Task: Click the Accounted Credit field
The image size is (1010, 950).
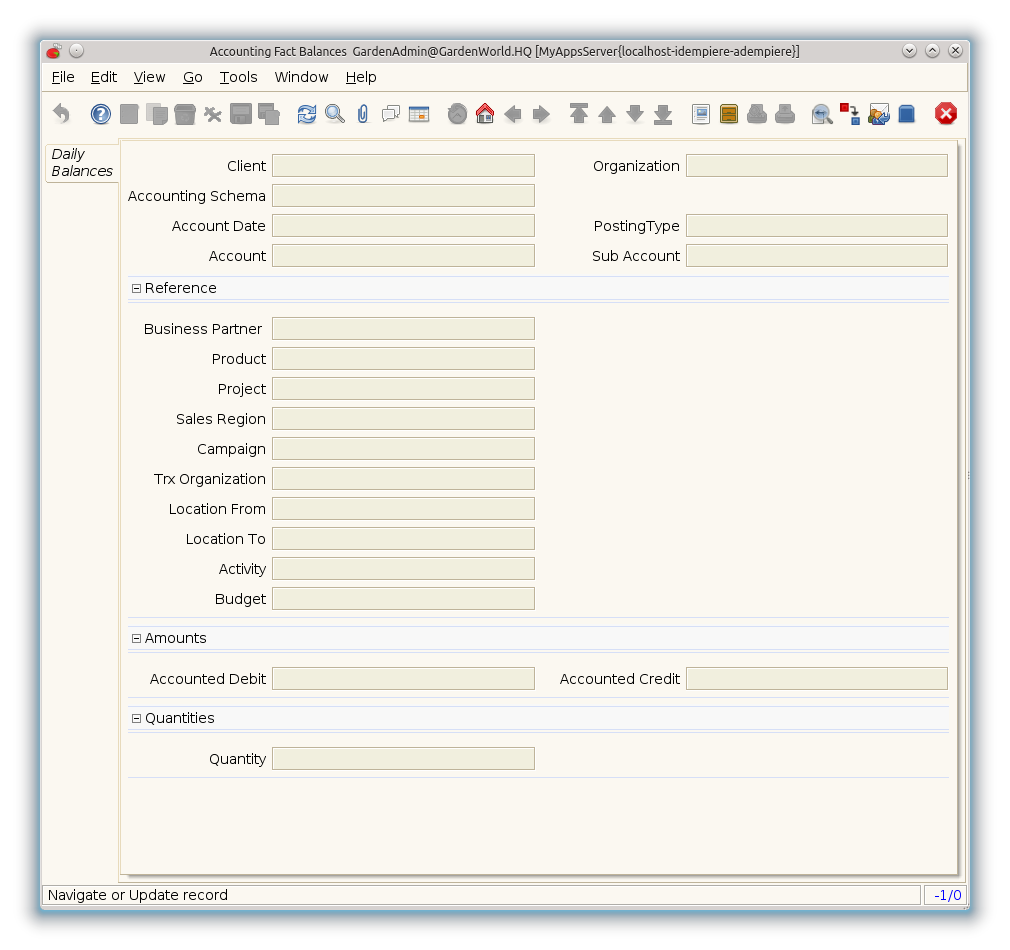Action: pos(816,679)
